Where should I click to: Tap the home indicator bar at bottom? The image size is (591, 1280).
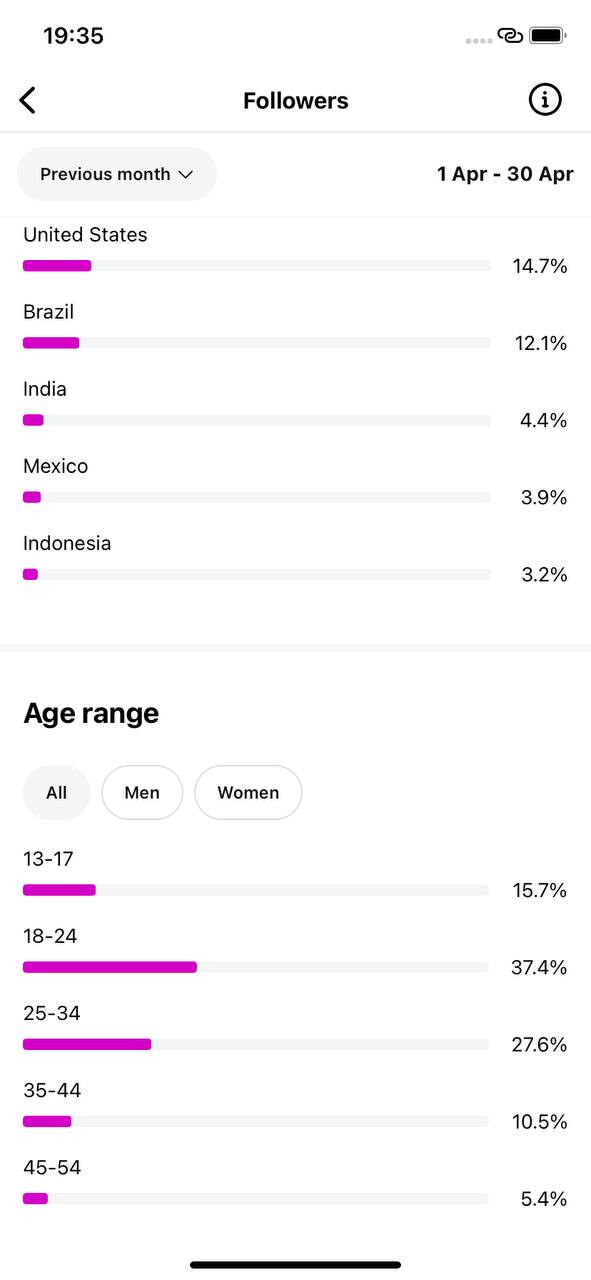pyautogui.click(x=296, y=1265)
